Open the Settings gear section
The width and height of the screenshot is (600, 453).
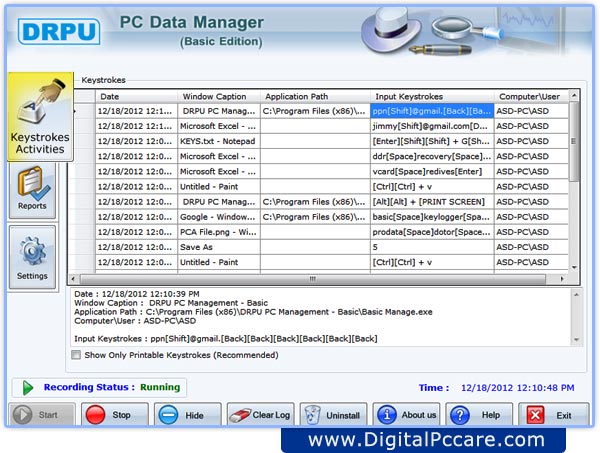tap(33, 257)
